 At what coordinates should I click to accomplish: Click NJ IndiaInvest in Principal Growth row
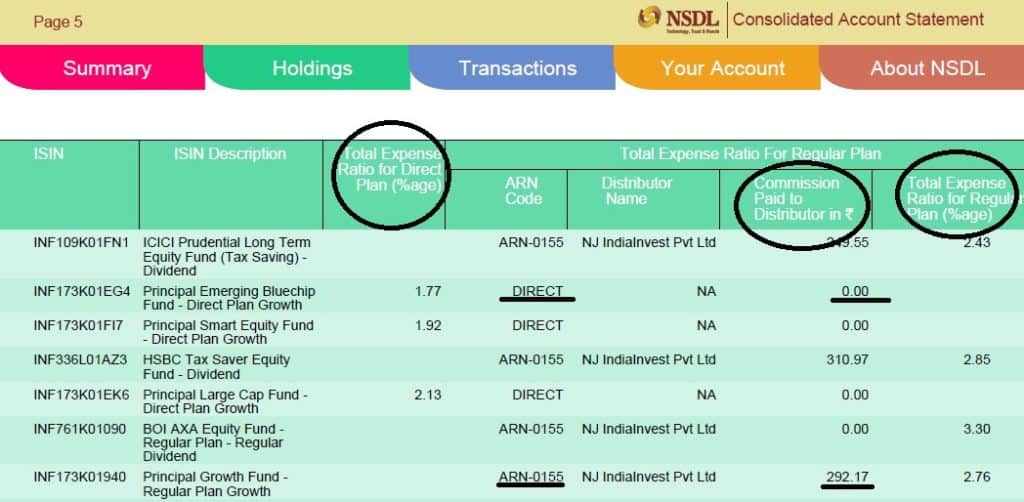[x=648, y=477]
